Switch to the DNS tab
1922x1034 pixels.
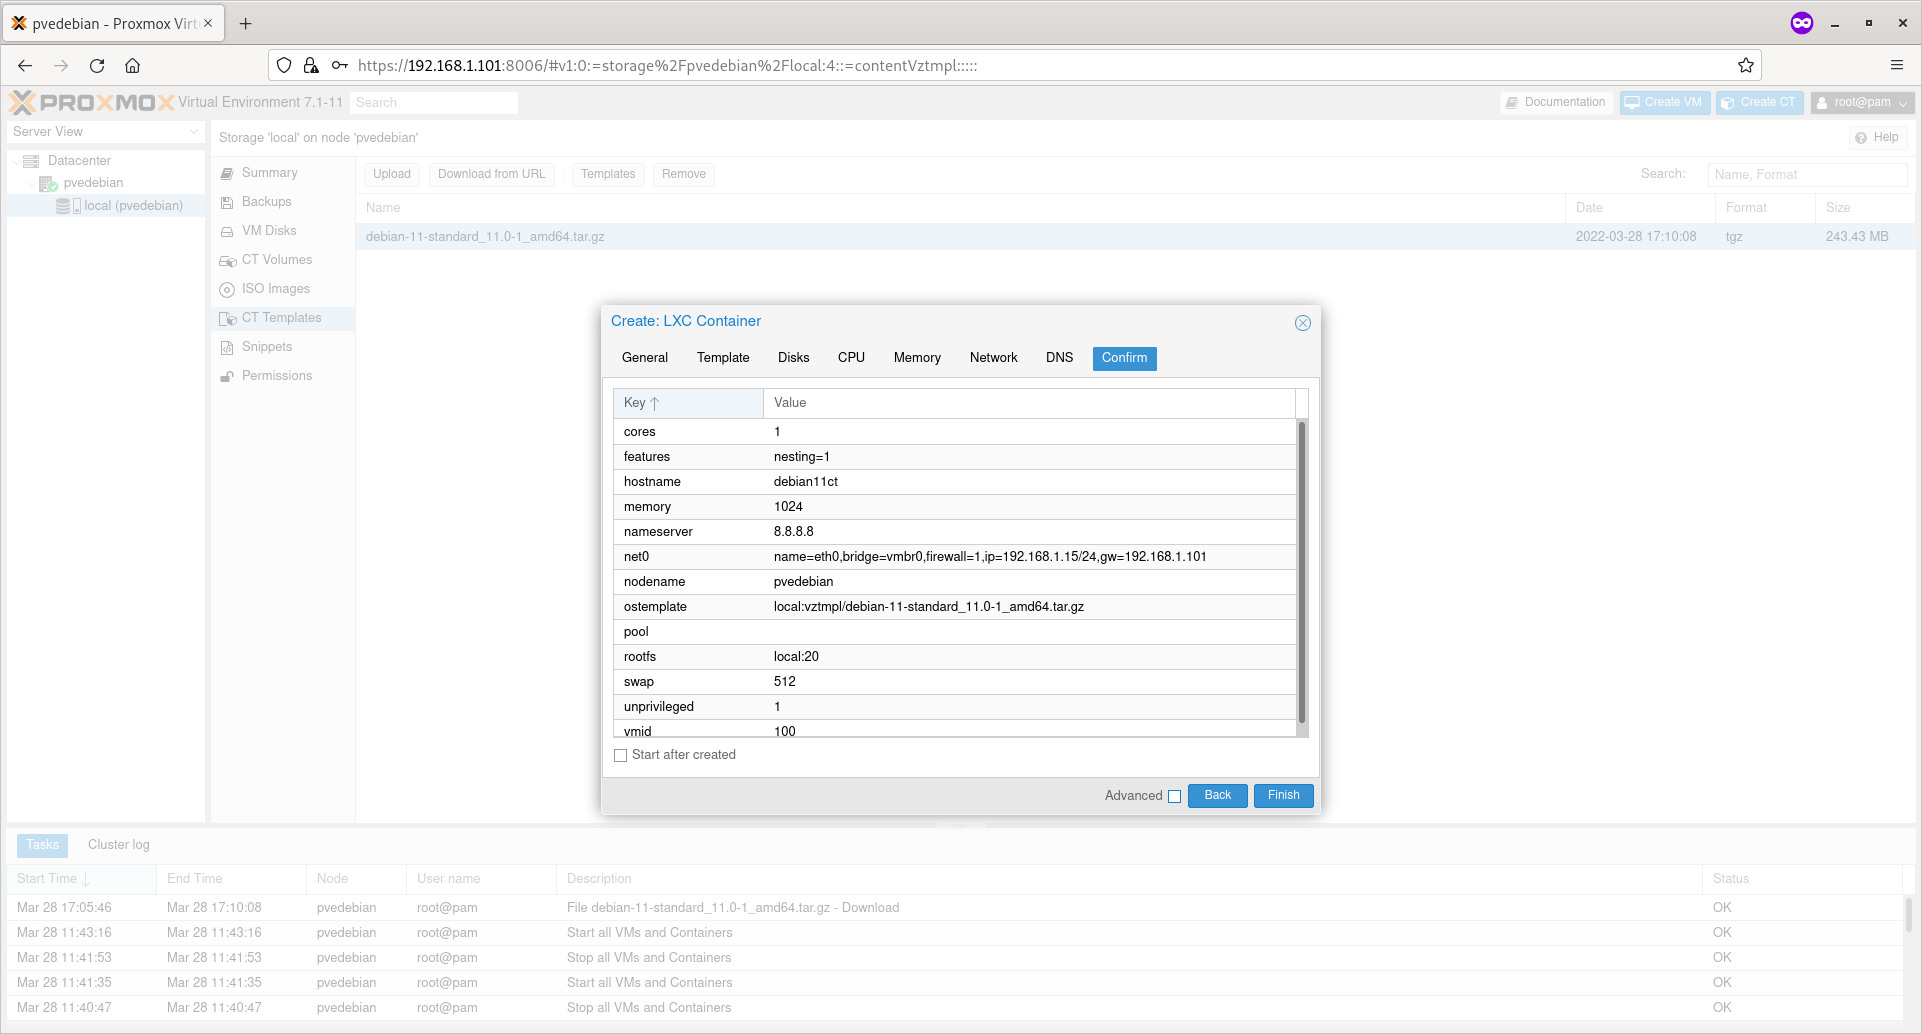pos(1059,358)
